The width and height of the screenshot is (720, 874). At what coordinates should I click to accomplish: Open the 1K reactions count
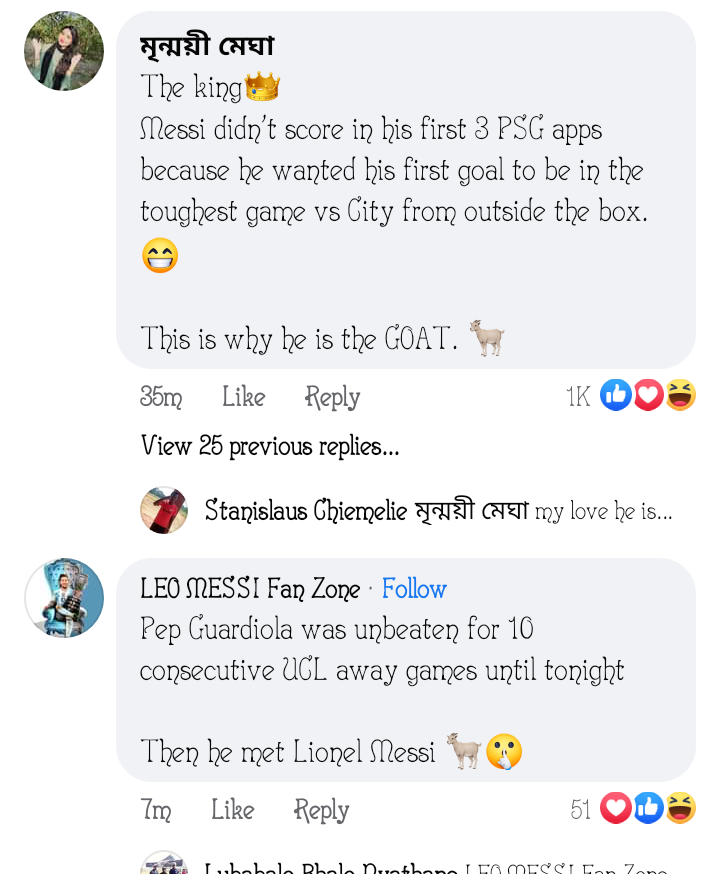(578, 397)
